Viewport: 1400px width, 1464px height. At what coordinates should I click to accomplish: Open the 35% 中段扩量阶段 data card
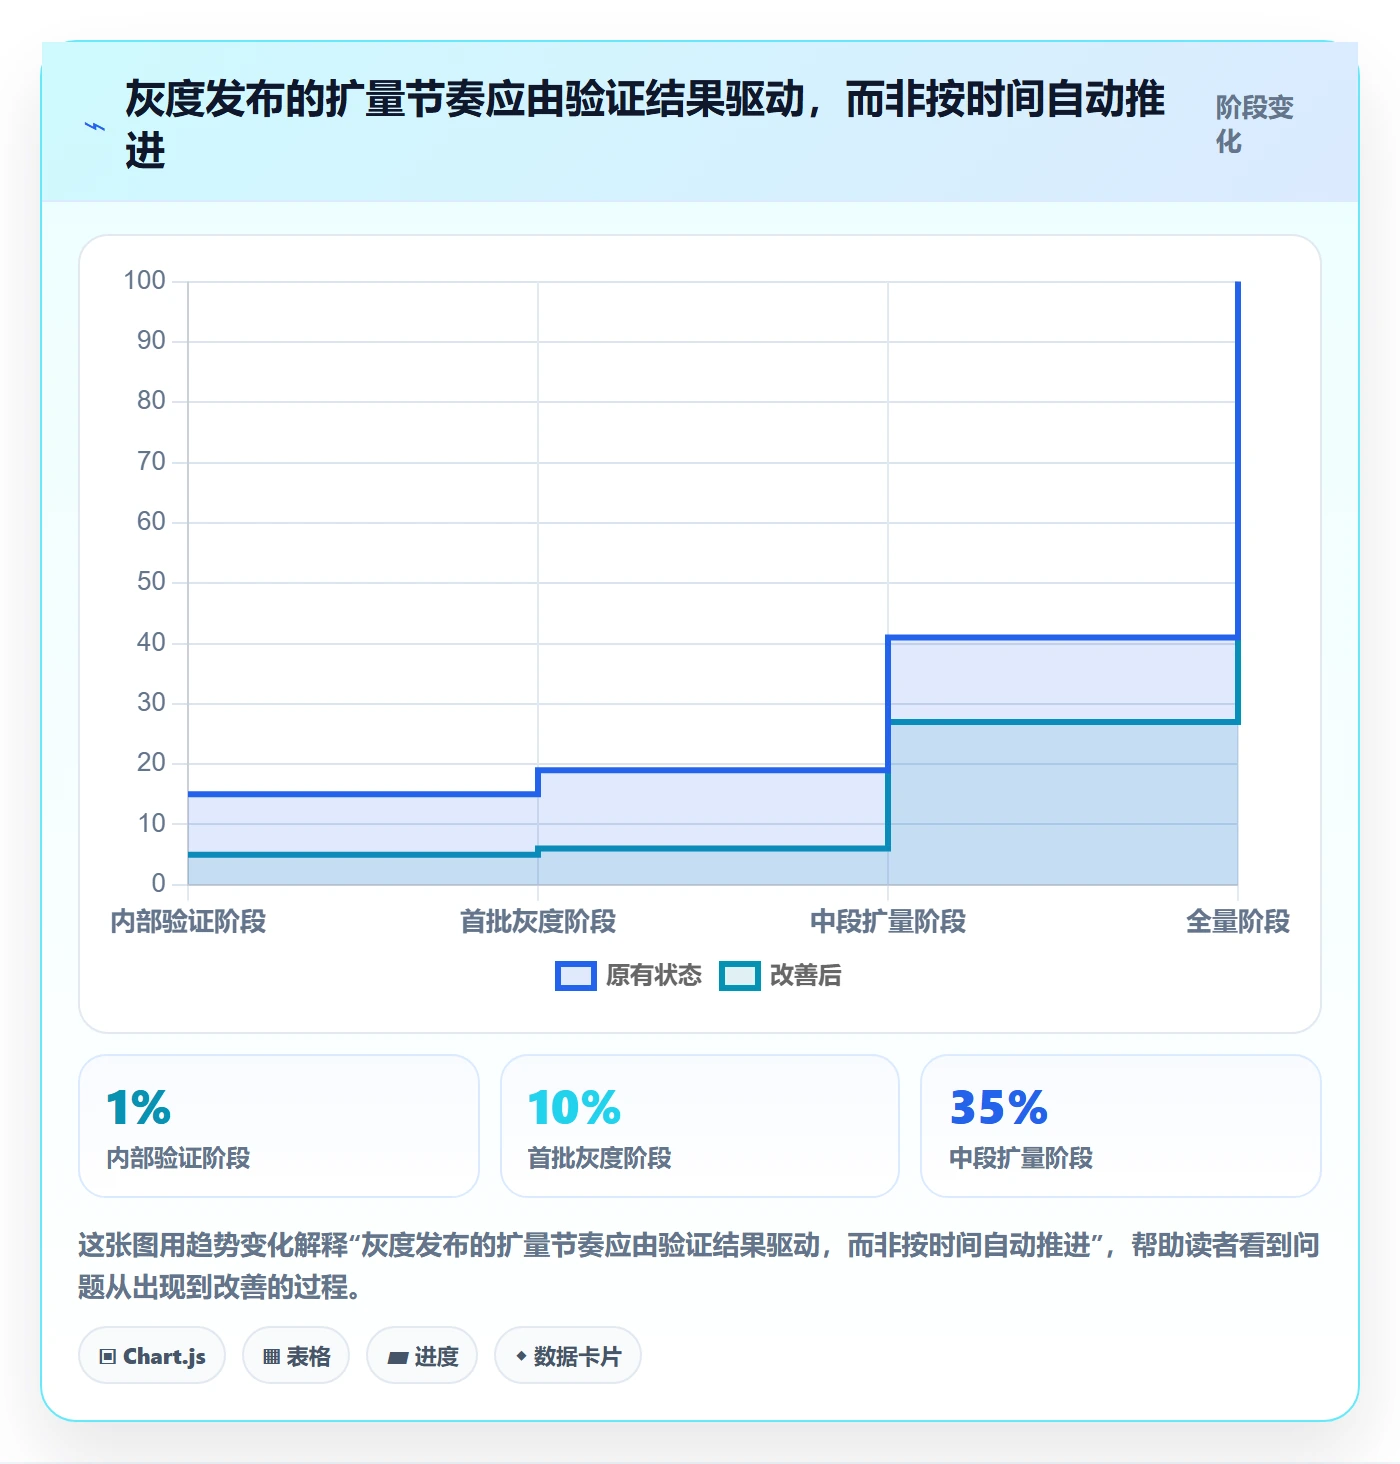pyautogui.click(x=1121, y=1126)
